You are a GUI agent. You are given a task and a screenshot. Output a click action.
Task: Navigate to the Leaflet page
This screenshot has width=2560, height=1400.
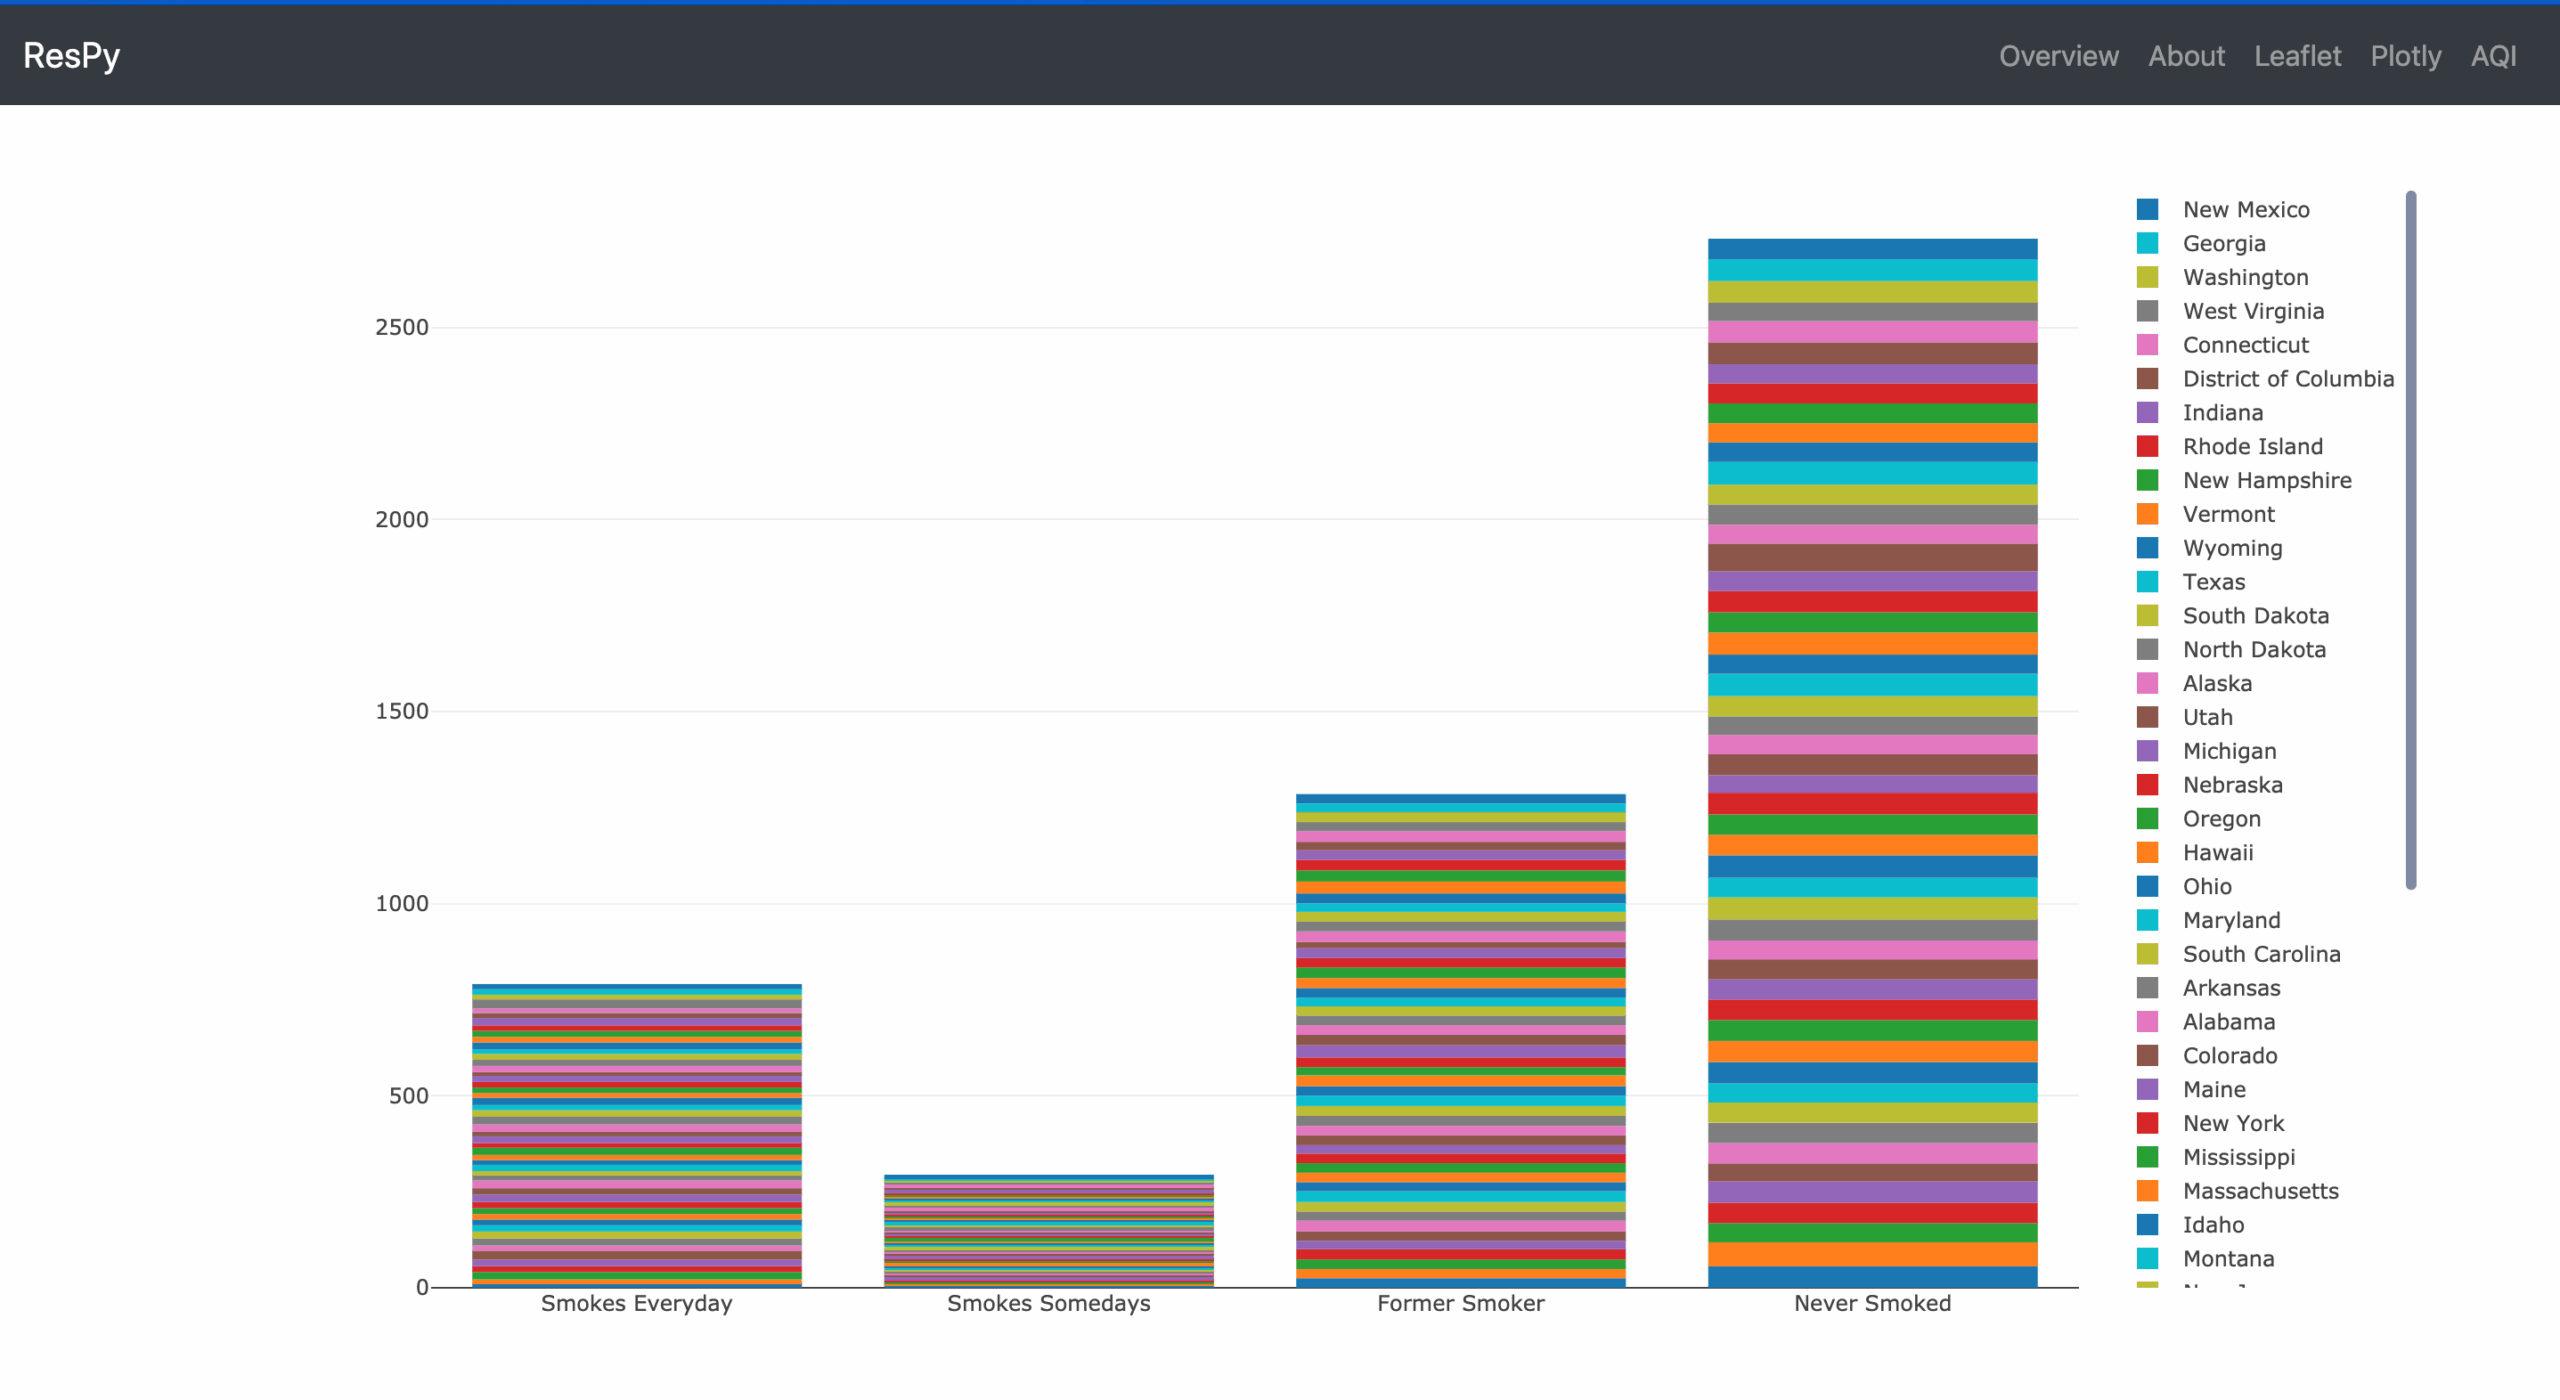2297,56
